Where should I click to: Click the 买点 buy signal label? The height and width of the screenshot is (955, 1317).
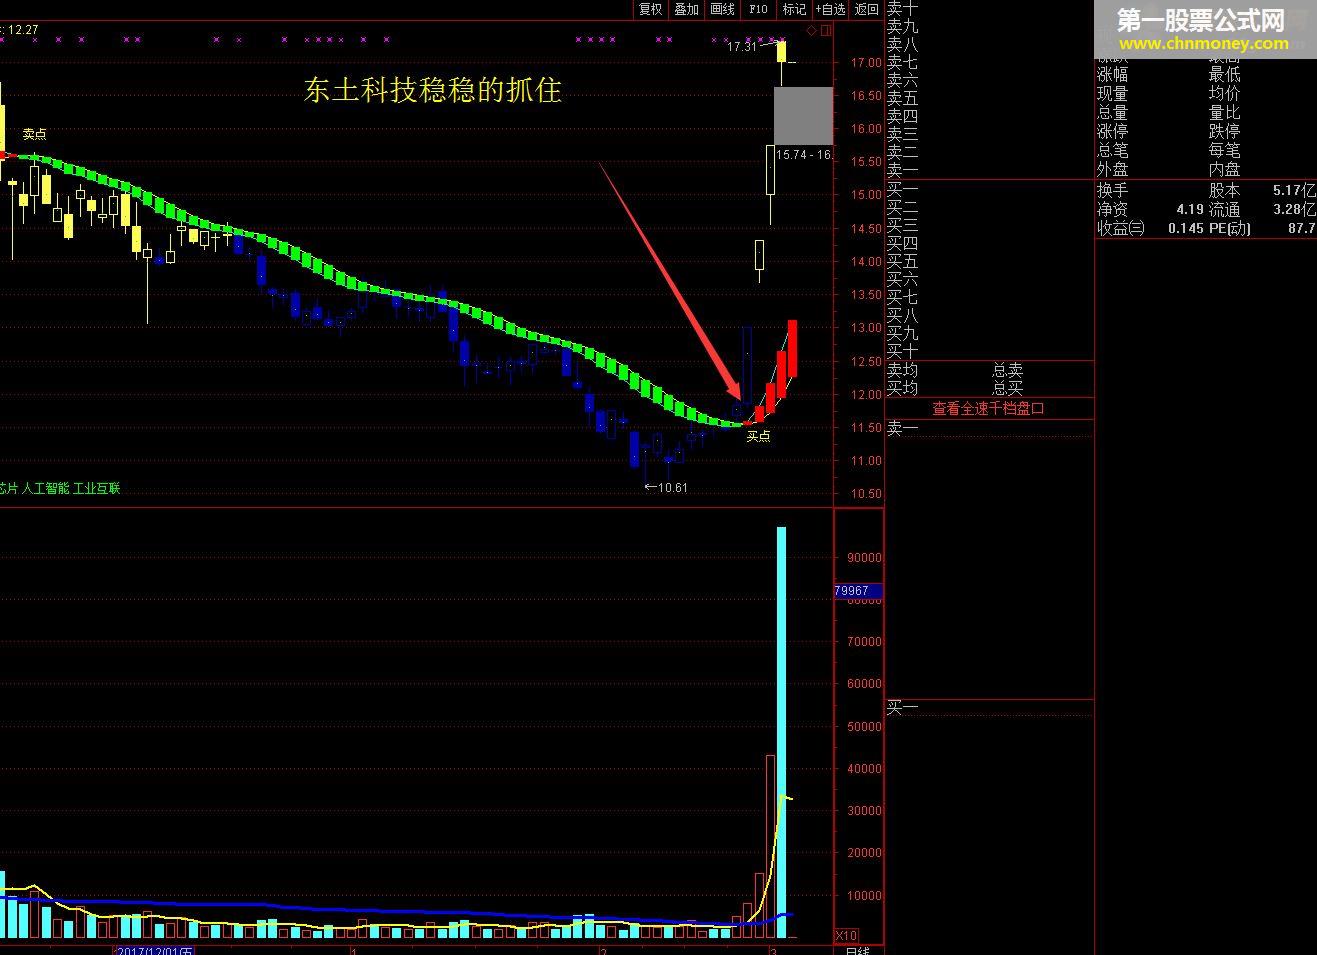[758, 435]
